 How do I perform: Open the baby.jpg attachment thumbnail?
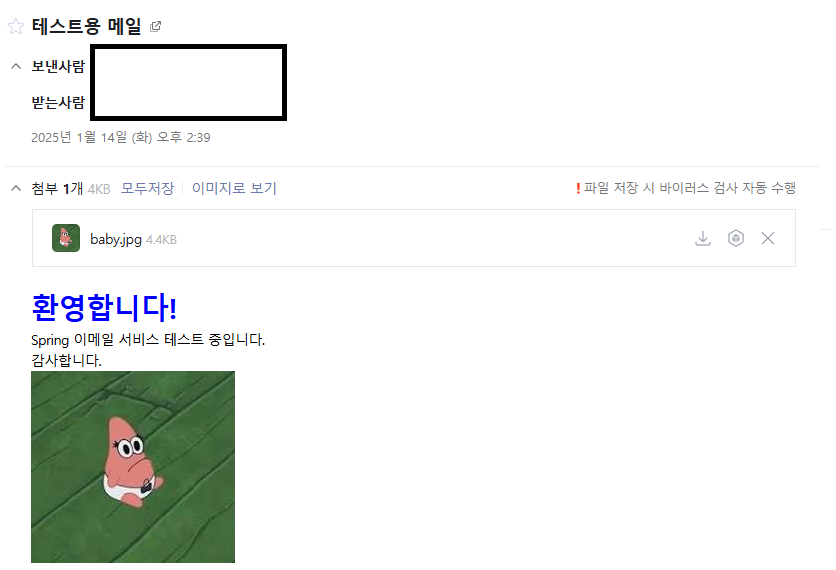[66, 238]
